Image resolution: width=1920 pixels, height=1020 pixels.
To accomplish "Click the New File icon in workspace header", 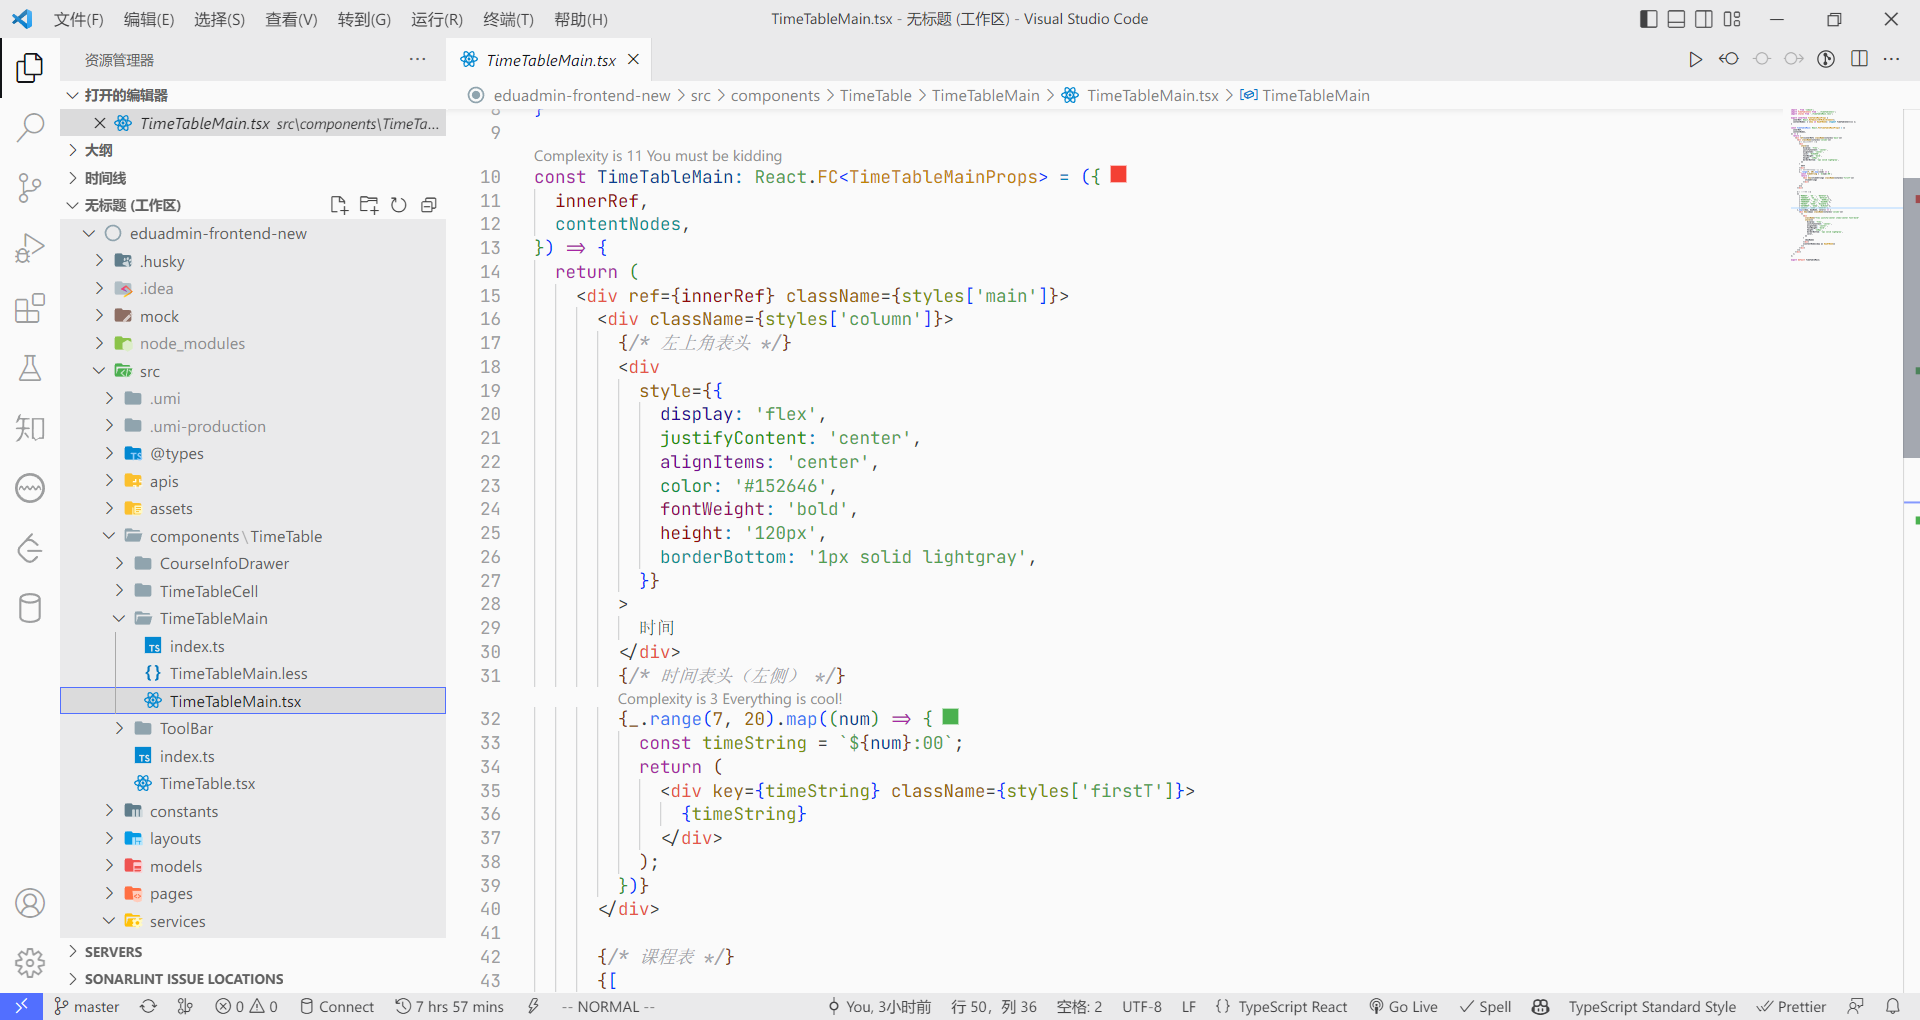I will pyautogui.click(x=339, y=205).
